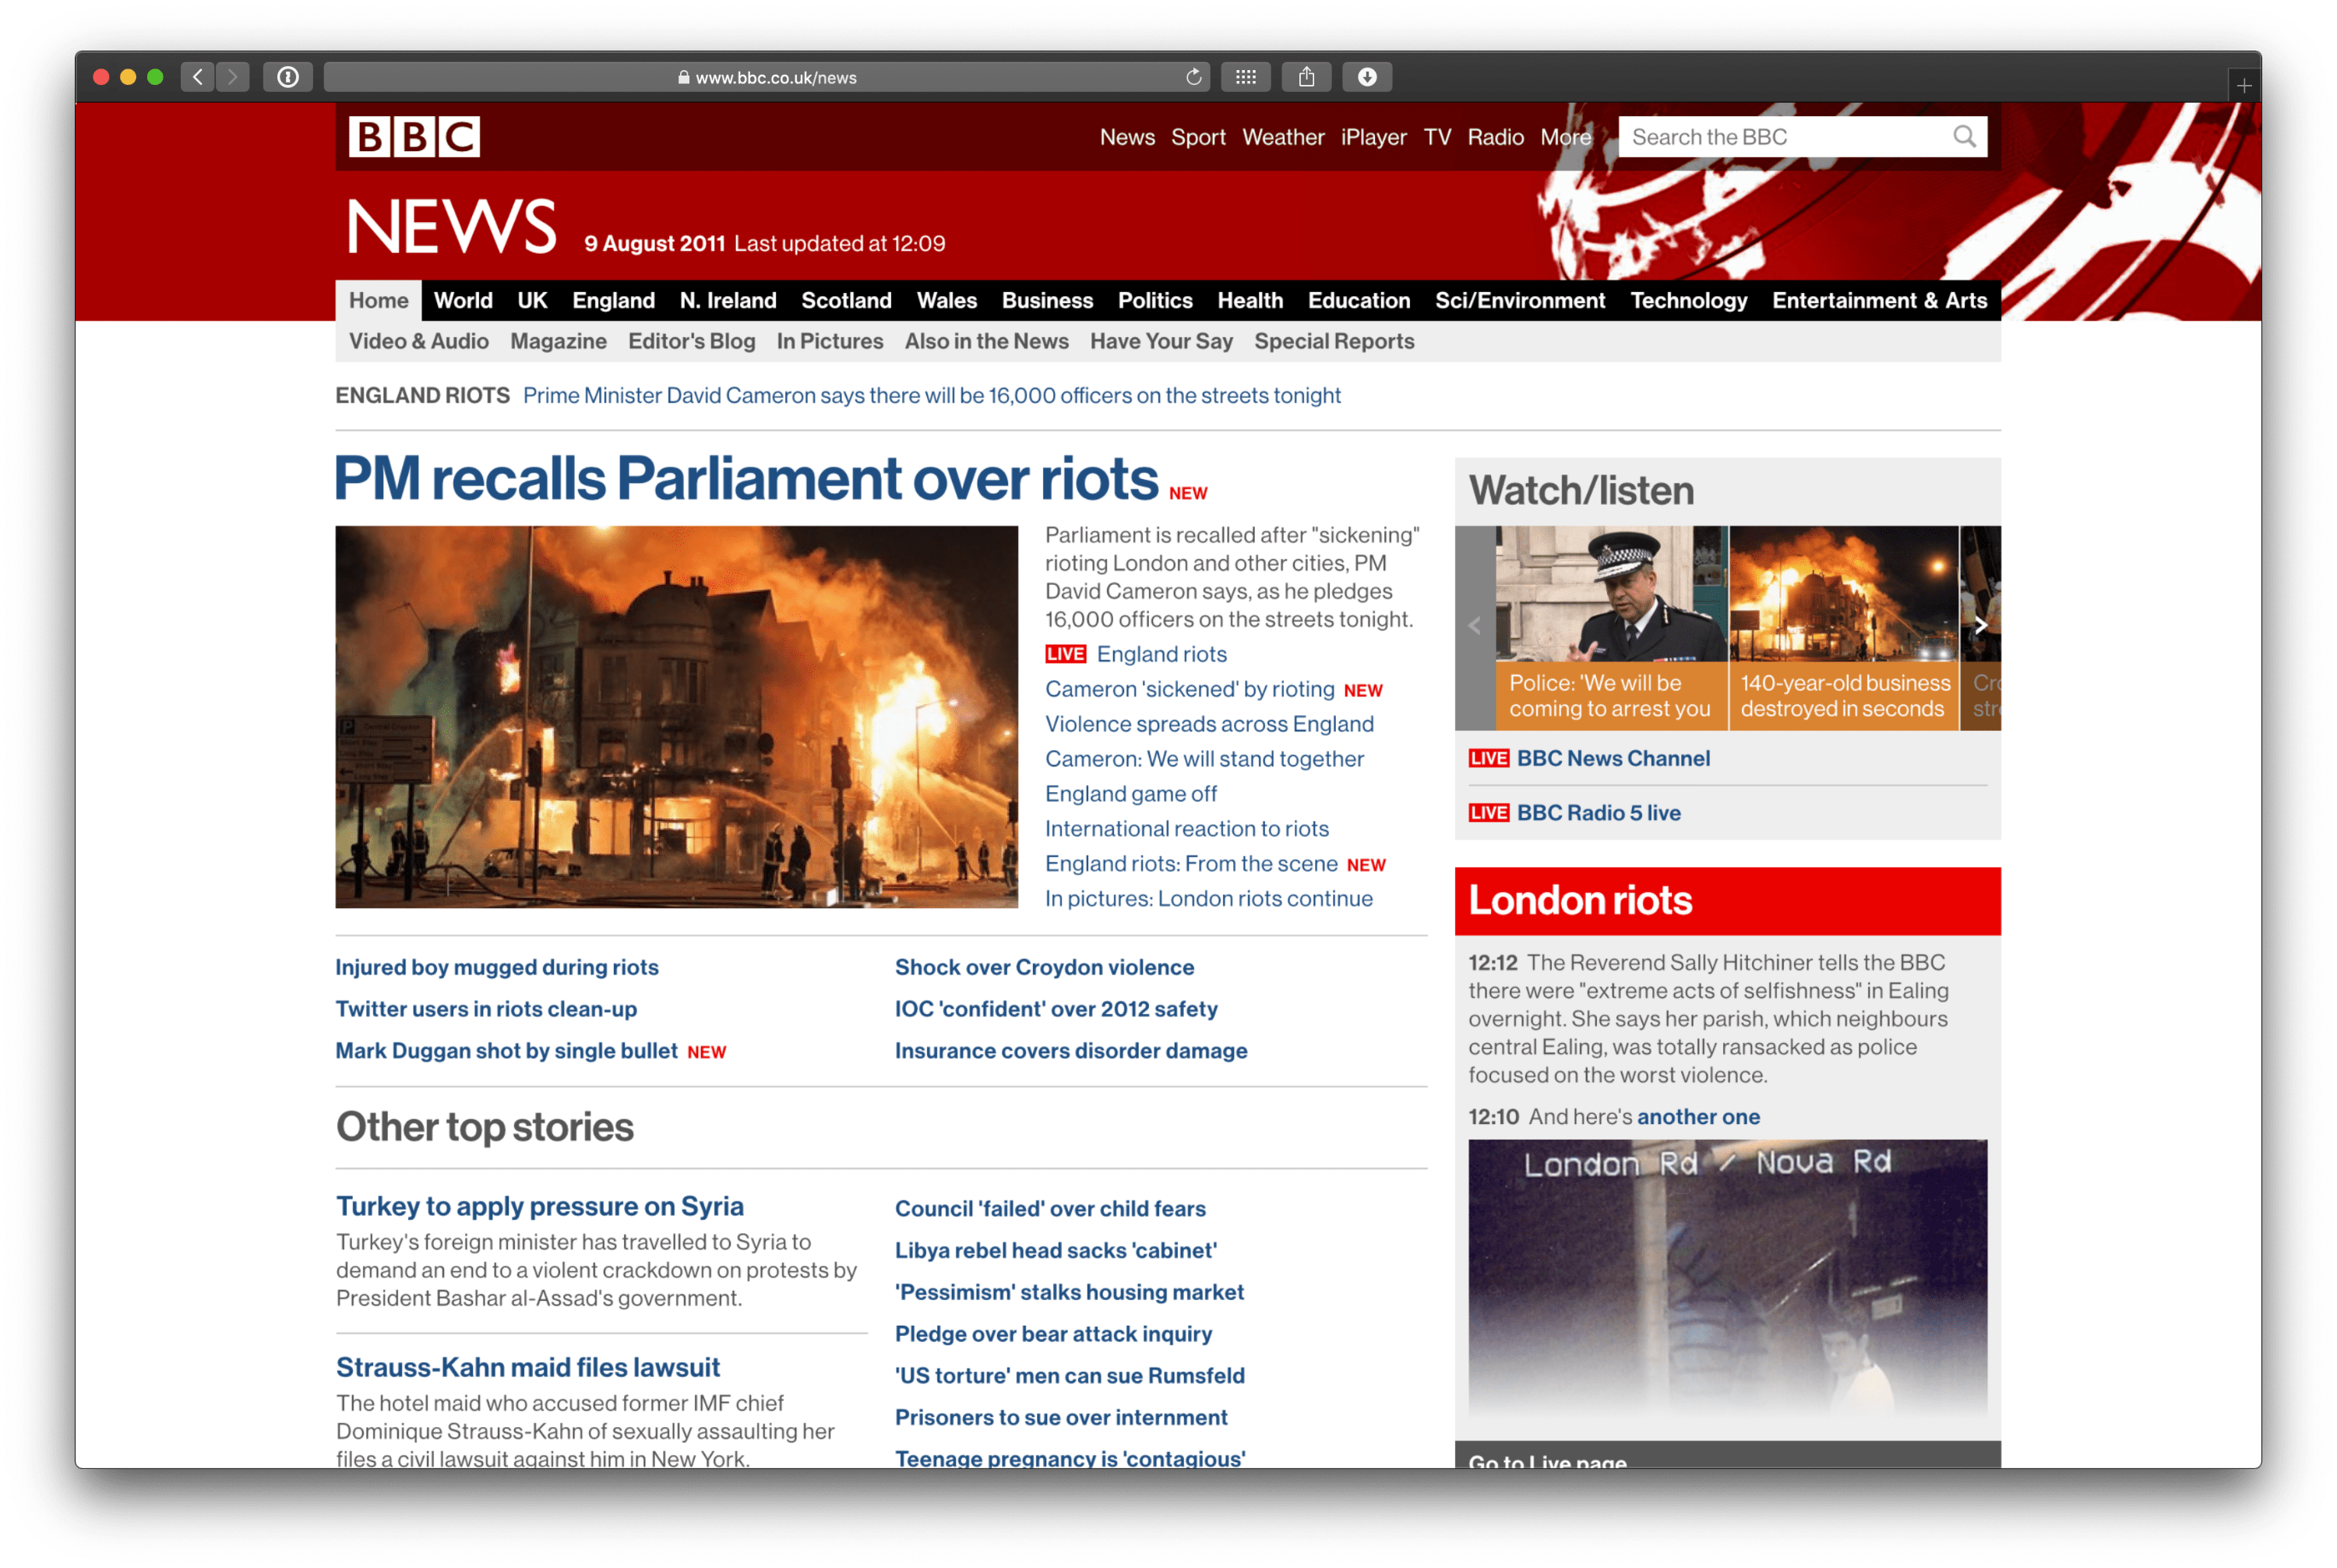
Task: Click the LIVE badge beside England riots
Action: [x=1065, y=654]
